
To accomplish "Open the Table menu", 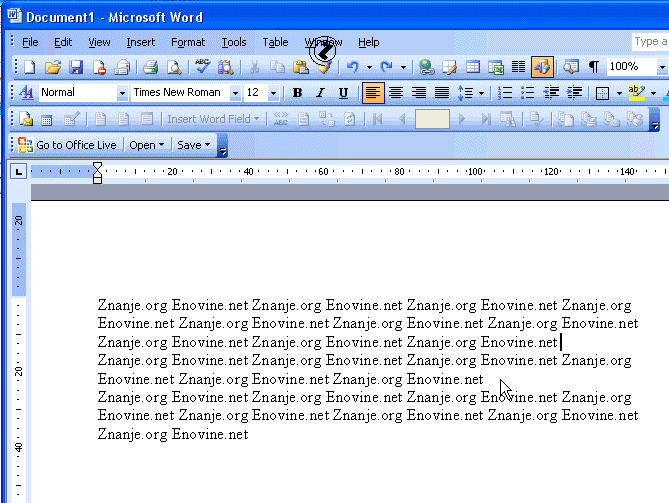I will click(275, 42).
